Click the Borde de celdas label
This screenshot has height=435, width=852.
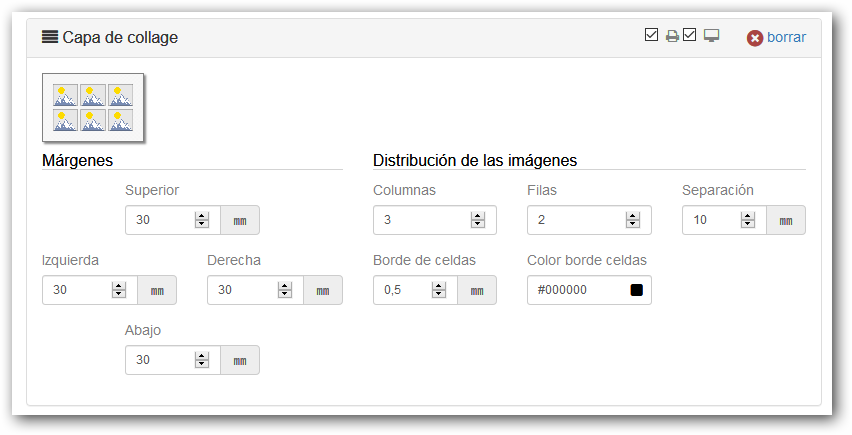(424, 261)
